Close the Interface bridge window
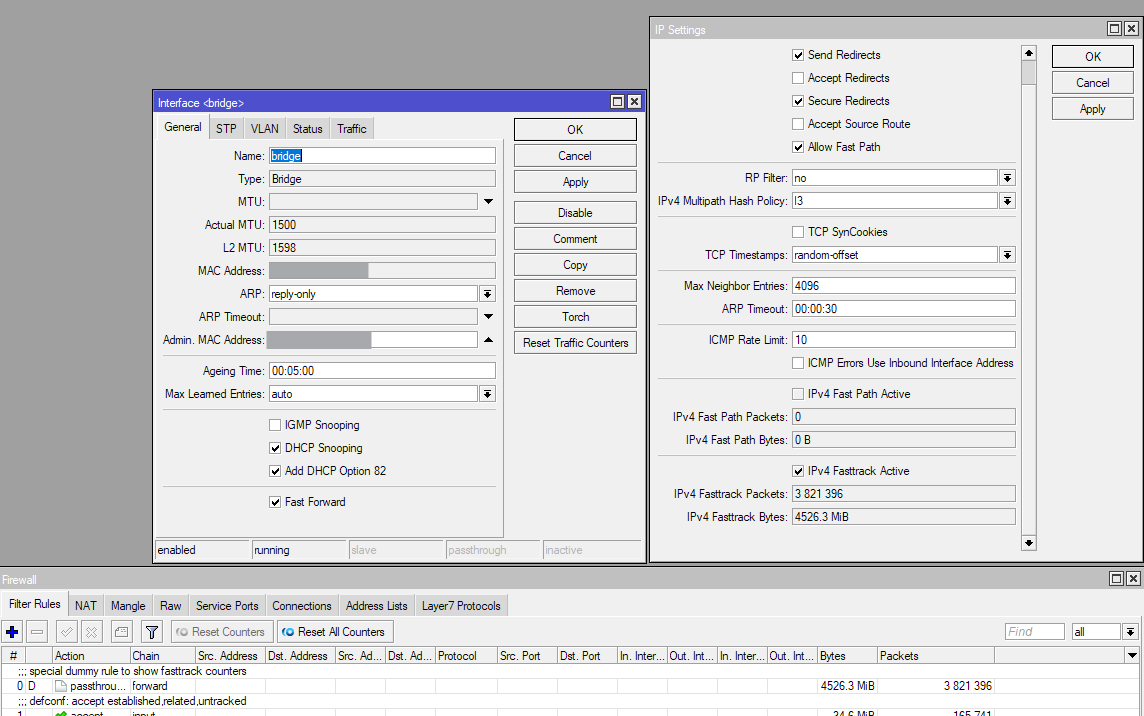Viewport: 1144px width, 716px height. click(x=634, y=101)
